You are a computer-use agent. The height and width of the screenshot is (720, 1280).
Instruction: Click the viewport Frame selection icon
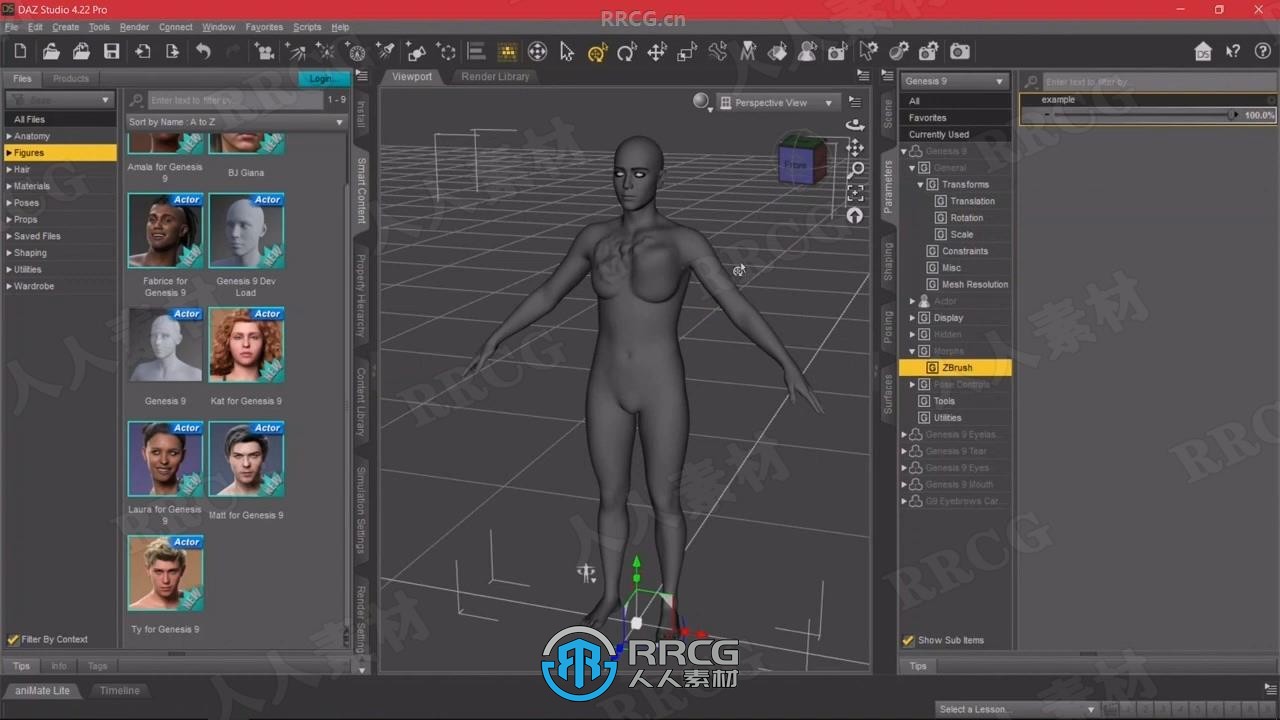(855, 192)
